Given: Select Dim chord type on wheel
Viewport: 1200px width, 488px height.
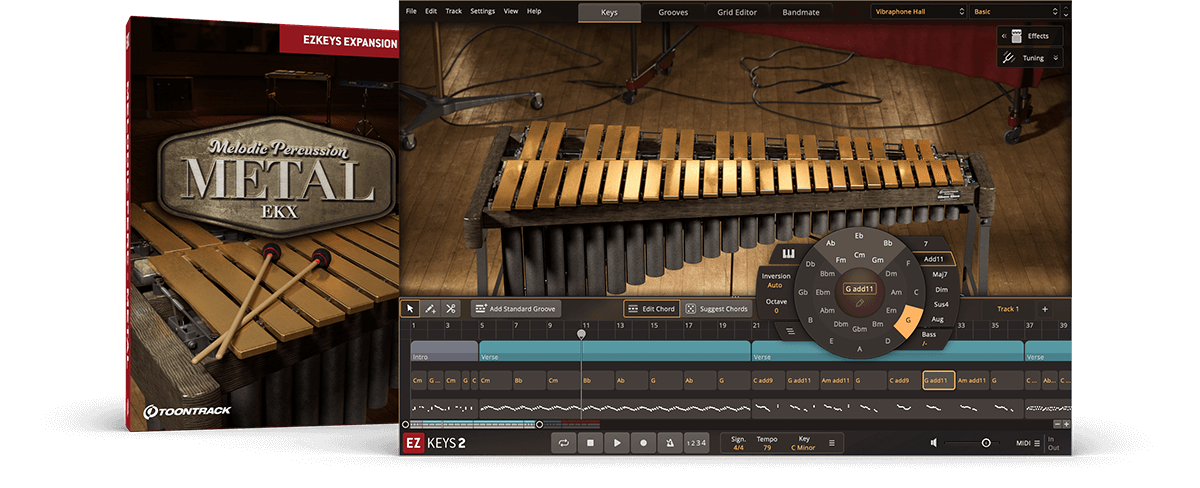Looking at the screenshot, I should click(941, 289).
